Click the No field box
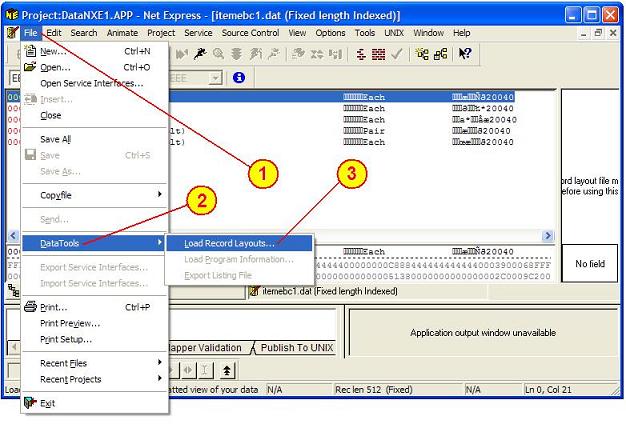 tap(590, 264)
